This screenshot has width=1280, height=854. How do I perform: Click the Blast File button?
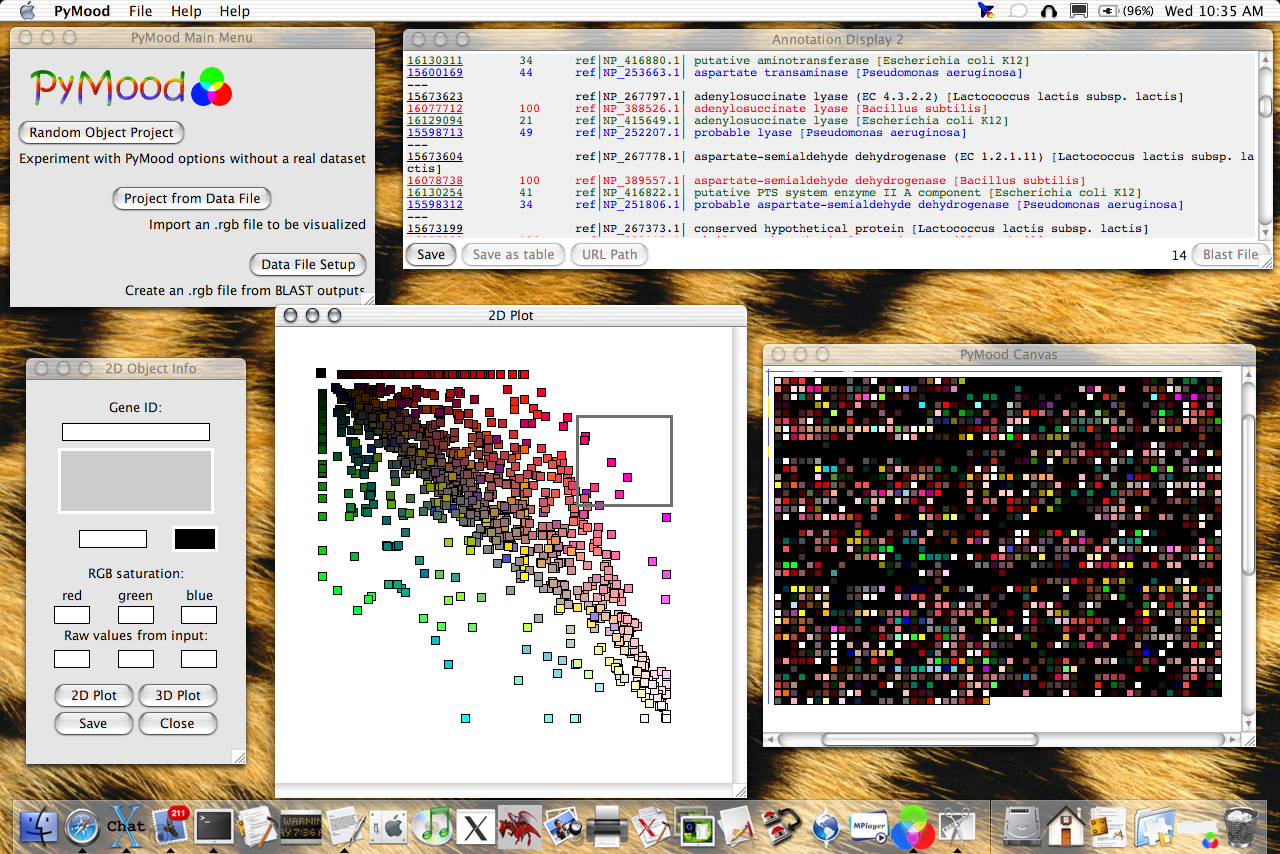(x=1231, y=254)
